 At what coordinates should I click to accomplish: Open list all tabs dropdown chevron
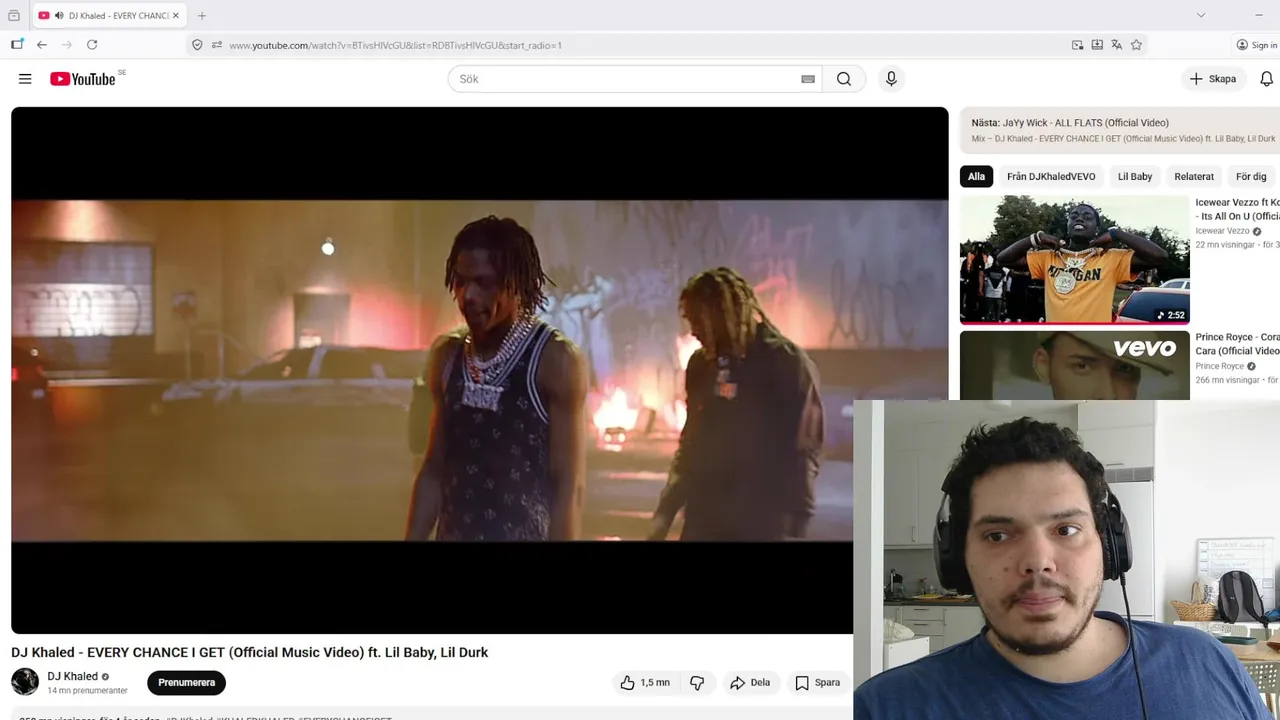pos(1201,15)
